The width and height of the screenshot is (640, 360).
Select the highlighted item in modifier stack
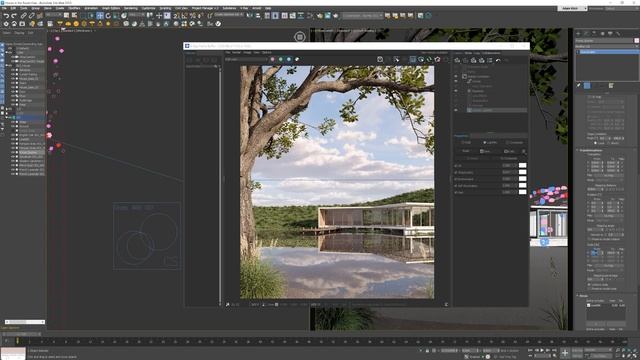pyautogui.click(x=607, y=52)
